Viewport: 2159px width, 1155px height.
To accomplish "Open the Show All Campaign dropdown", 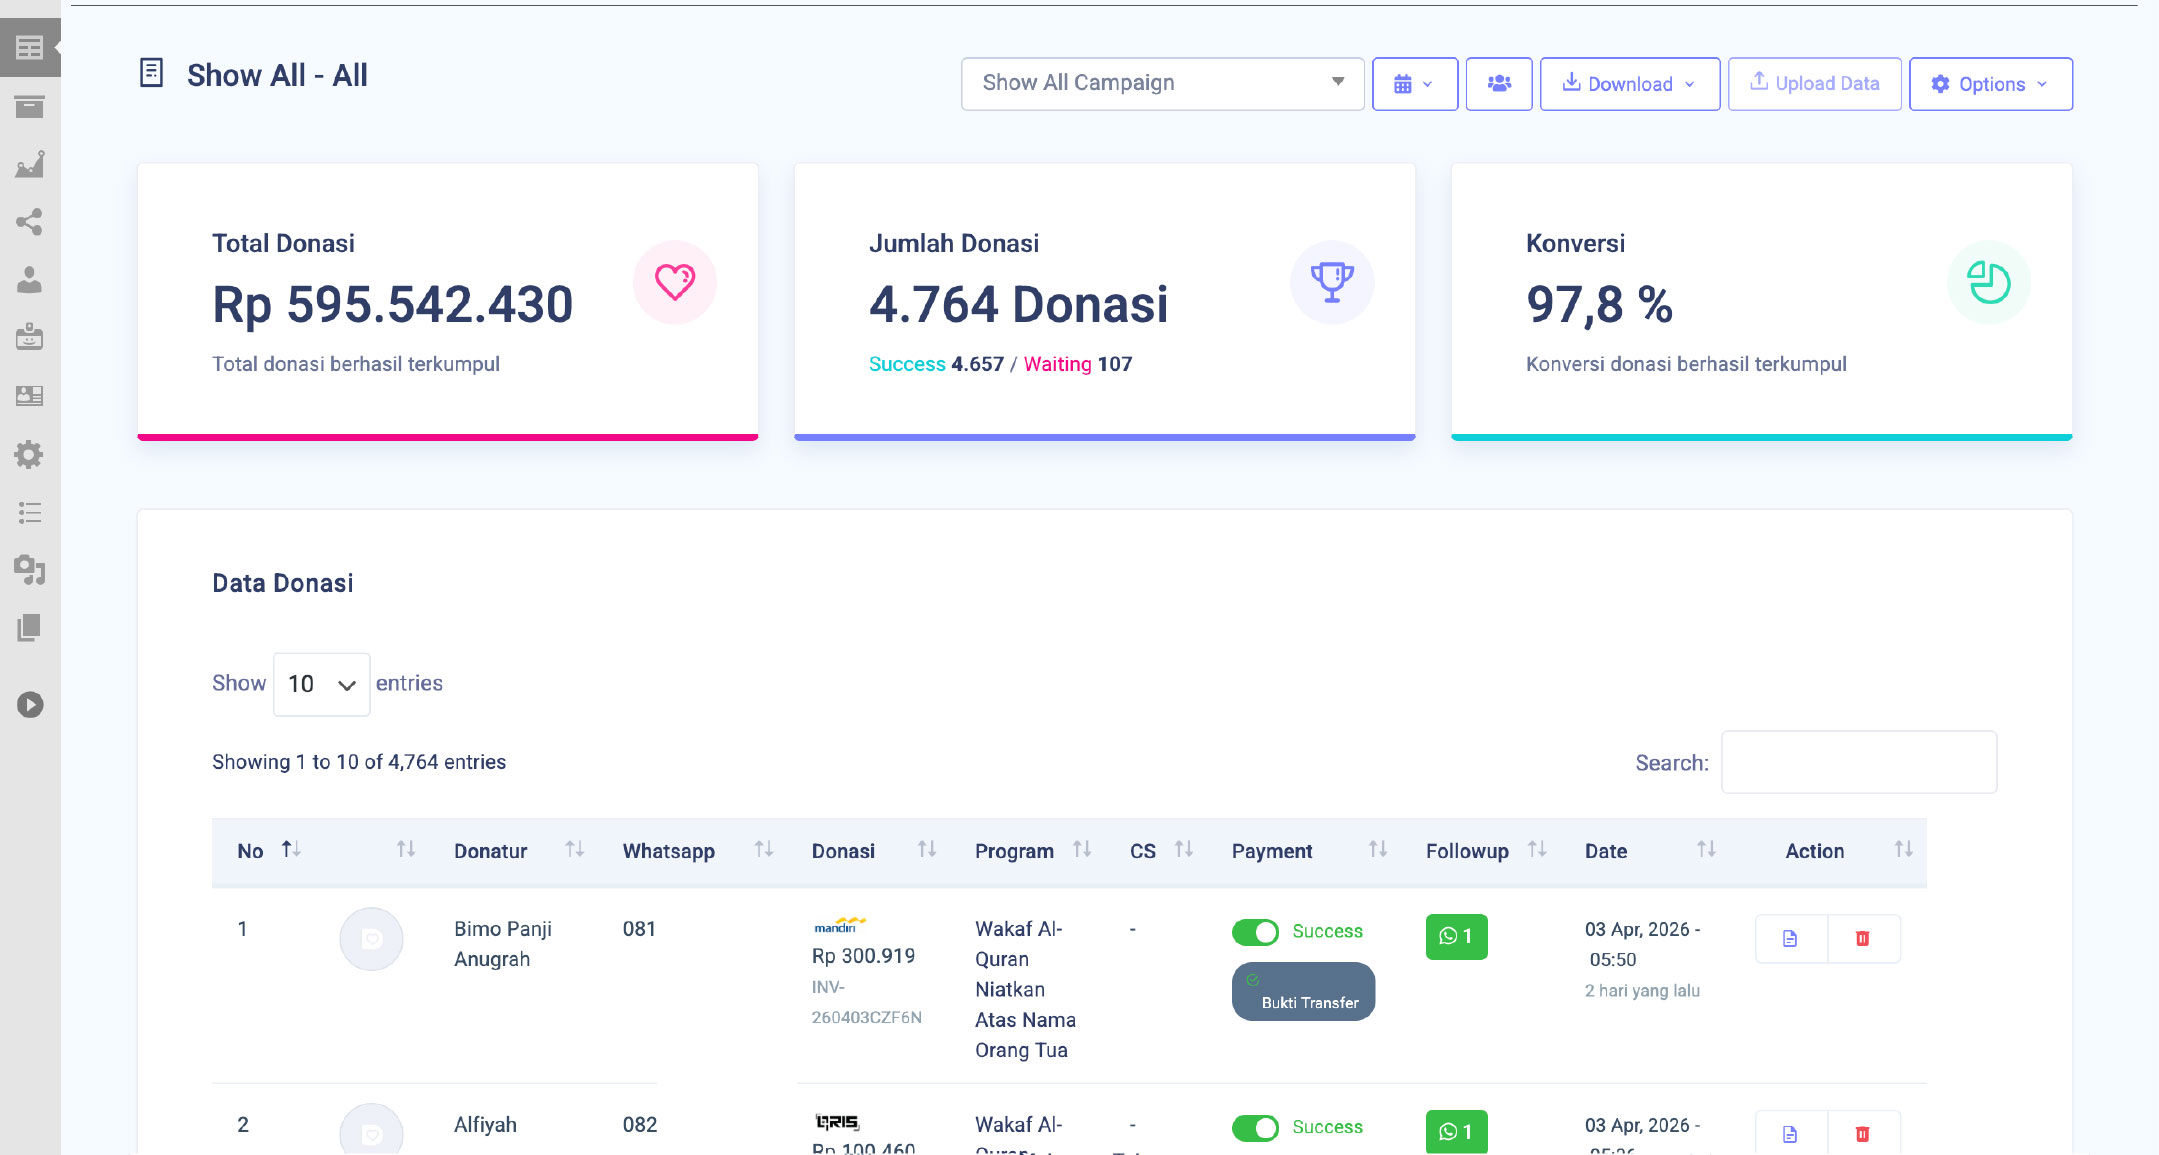I will [x=1162, y=84].
